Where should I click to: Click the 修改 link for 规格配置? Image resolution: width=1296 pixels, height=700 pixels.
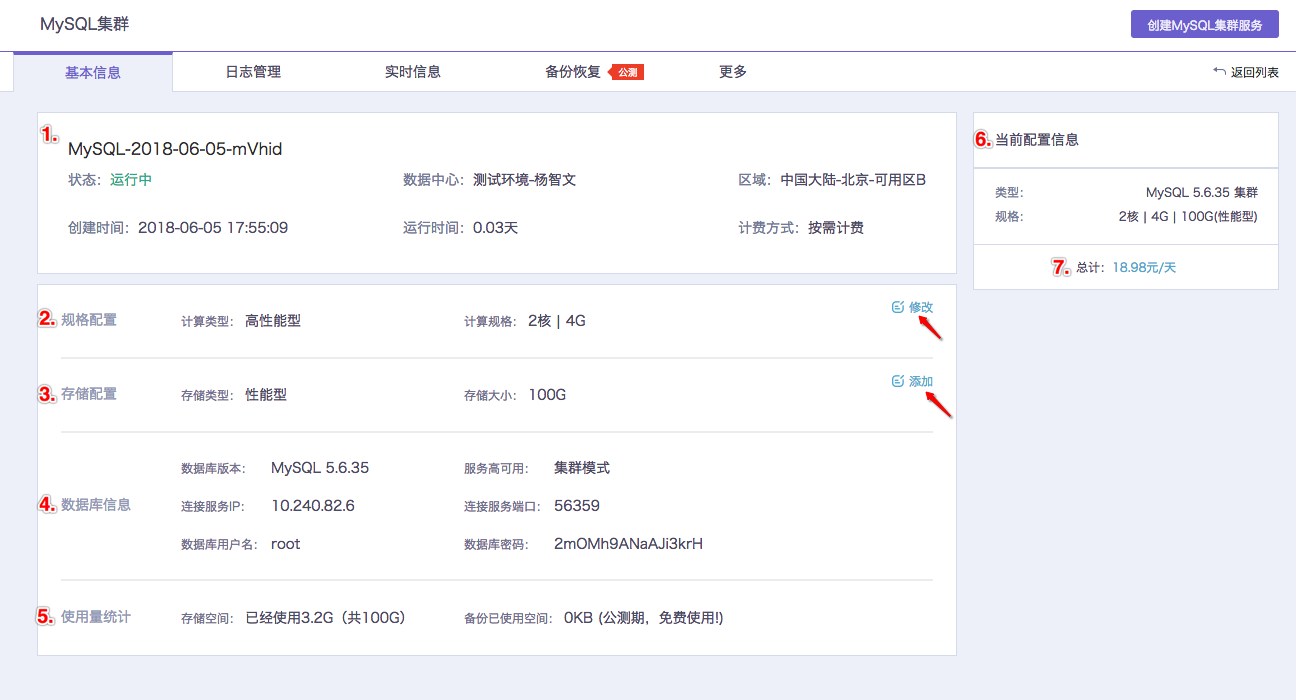tap(921, 307)
